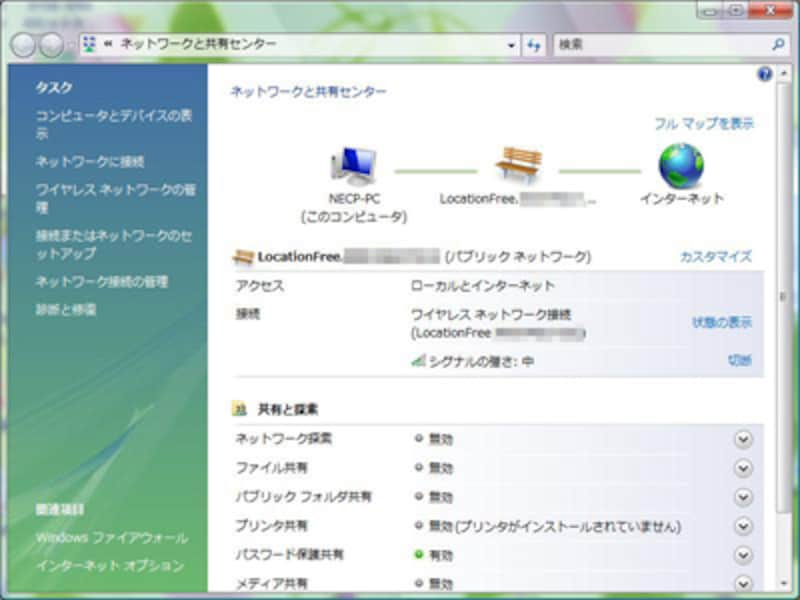
Task: Click the ネットワークと共有センター page heading
Action: coord(309,92)
